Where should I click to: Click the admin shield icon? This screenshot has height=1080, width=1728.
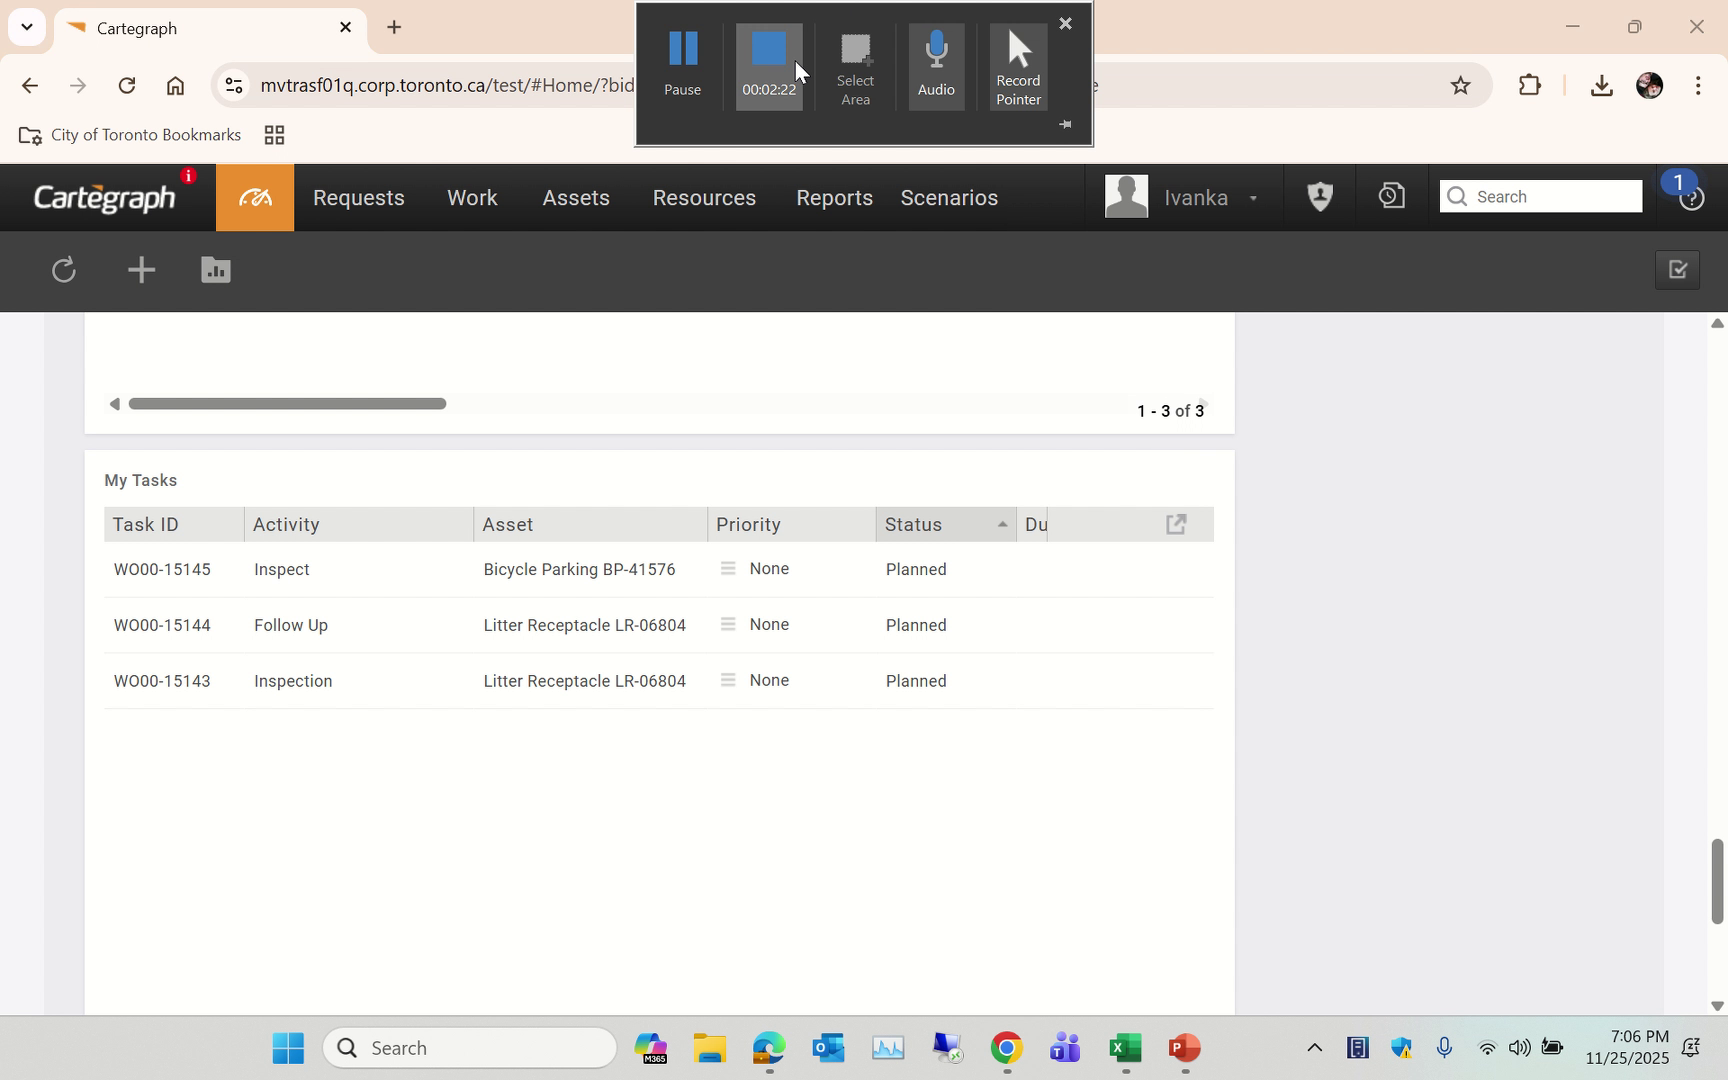[x=1319, y=196]
